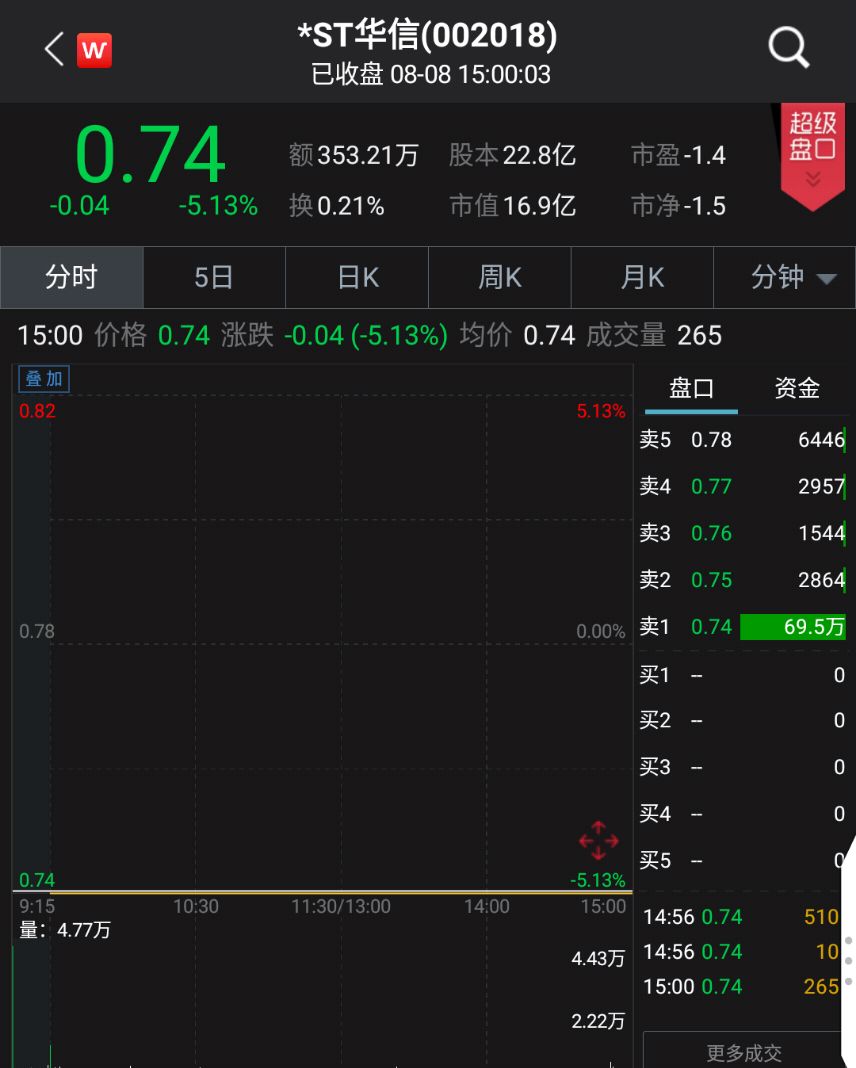The height and width of the screenshot is (1068, 856).
Task: Tap the red W logo icon
Action: [x=94, y=50]
